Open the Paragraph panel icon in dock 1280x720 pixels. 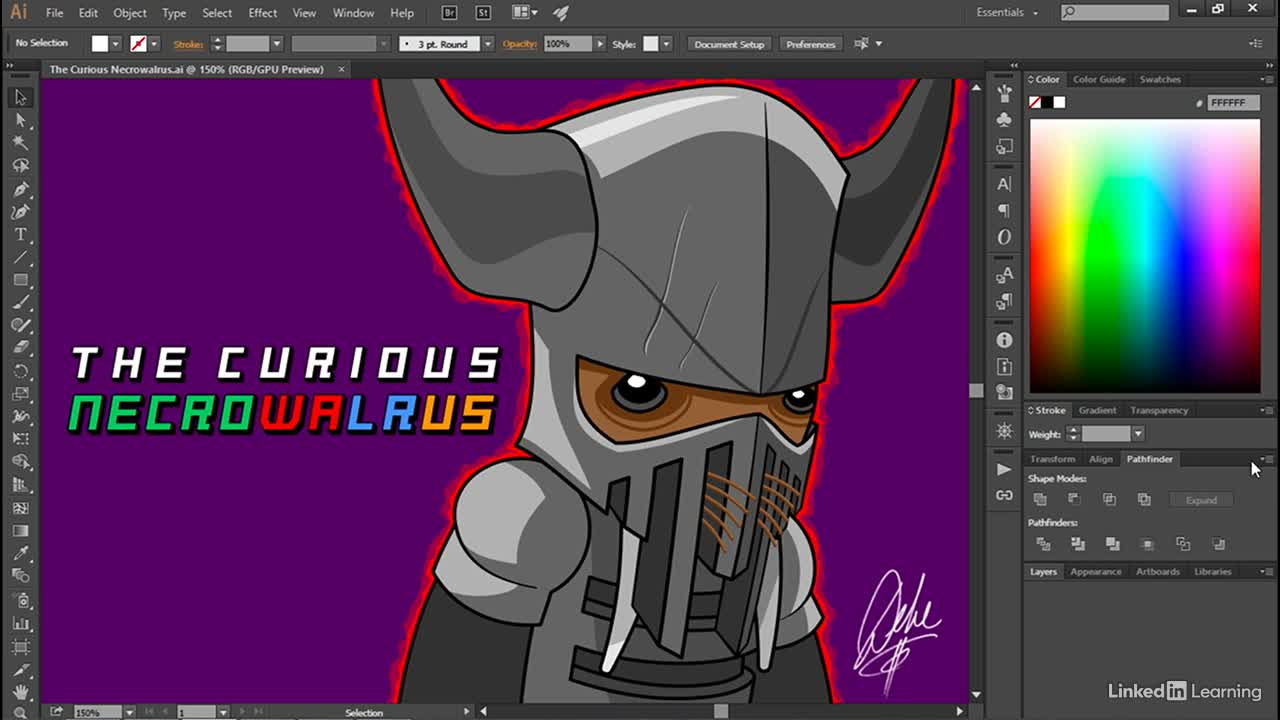pos(1004,211)
